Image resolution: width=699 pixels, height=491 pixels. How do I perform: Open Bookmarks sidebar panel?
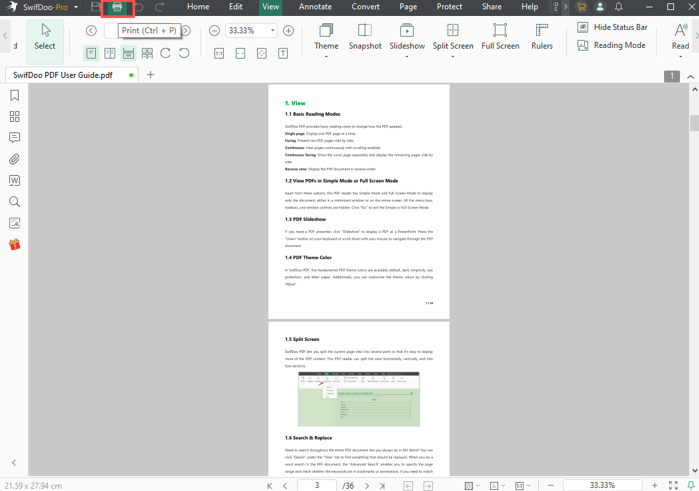(x=15, y=95)
